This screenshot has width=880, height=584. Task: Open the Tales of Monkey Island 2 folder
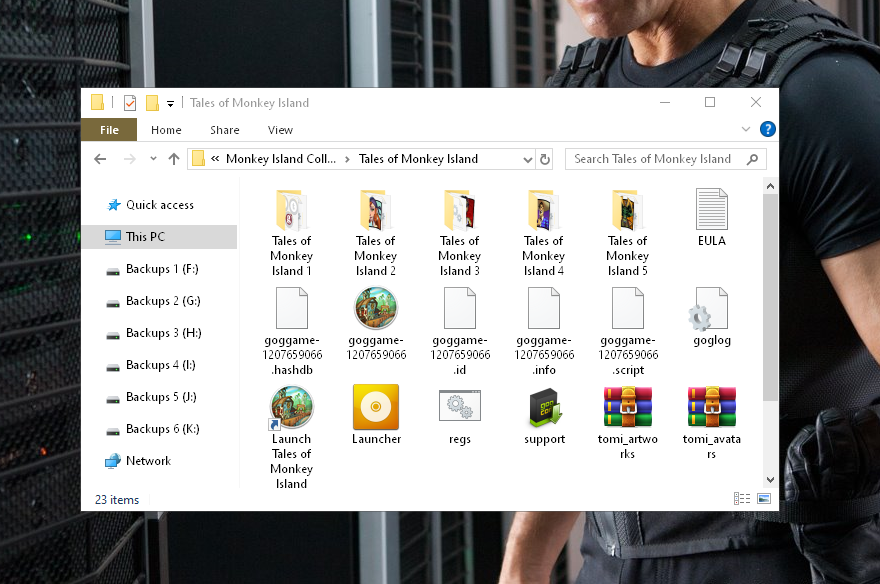pos(375,233)
